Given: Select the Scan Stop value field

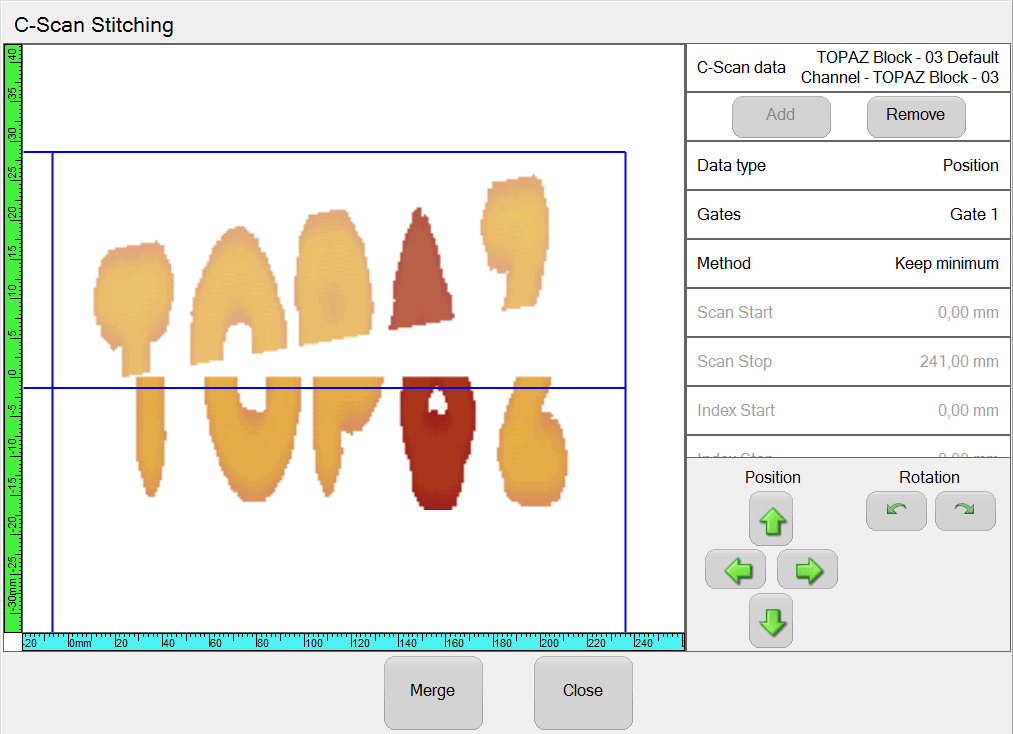Looking at the screenshot, I should click(848, 362).
